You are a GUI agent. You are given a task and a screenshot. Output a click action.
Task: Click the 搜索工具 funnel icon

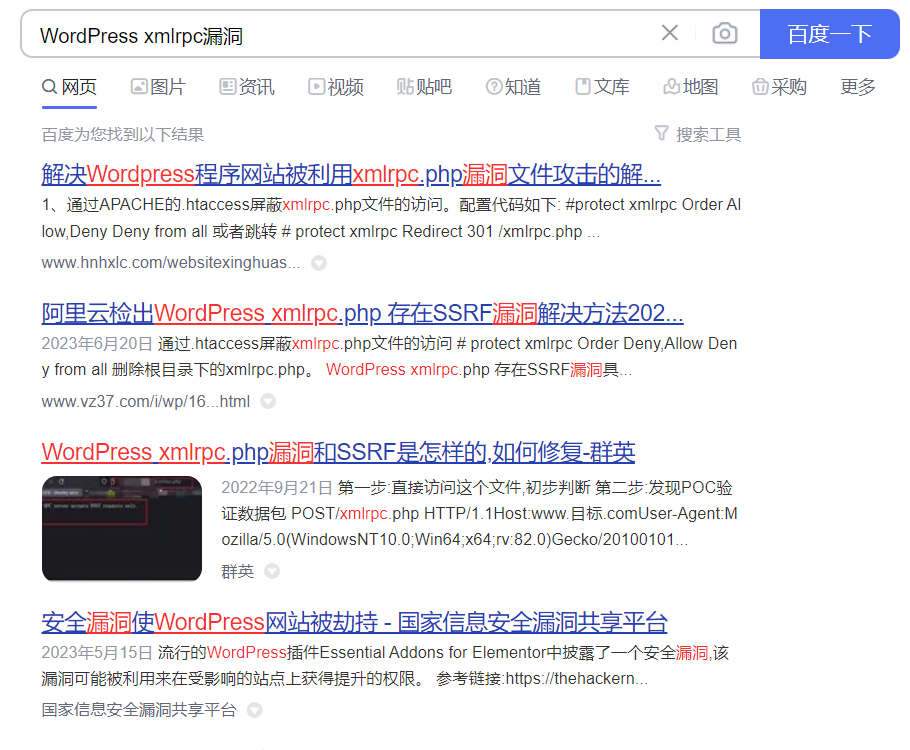(x=661, y=134)
